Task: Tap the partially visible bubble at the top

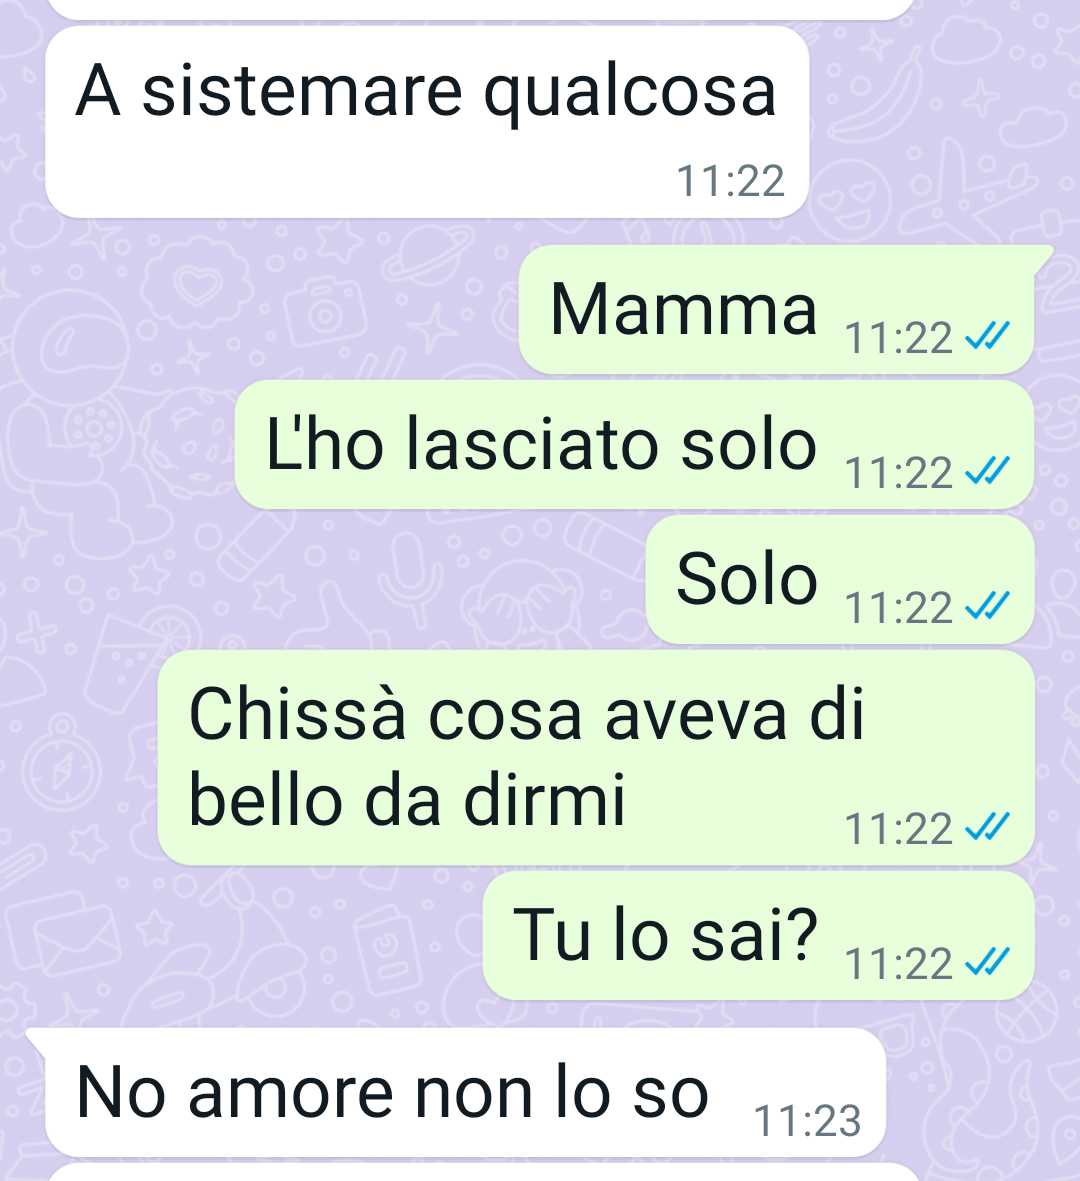Action: 482,9
